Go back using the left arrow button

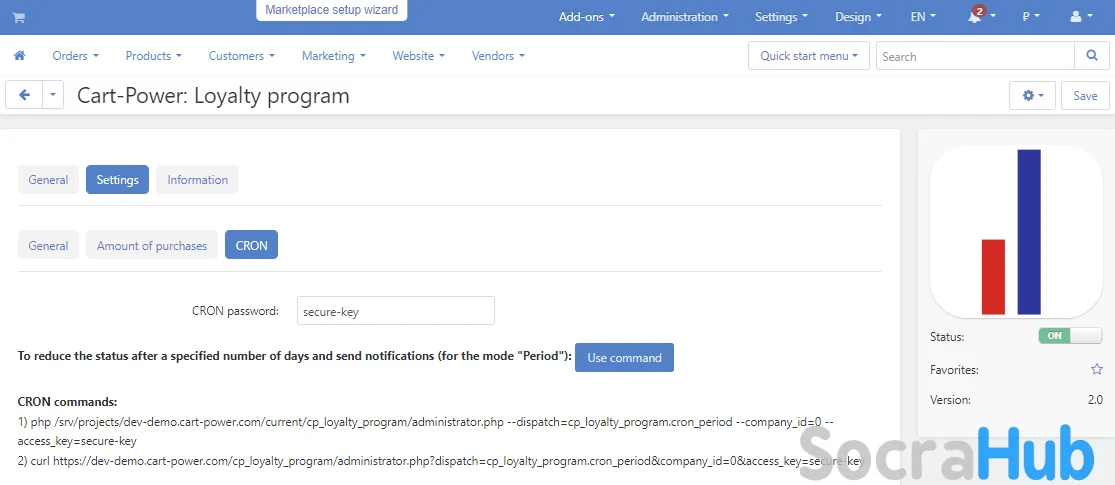tap(24, 95)
